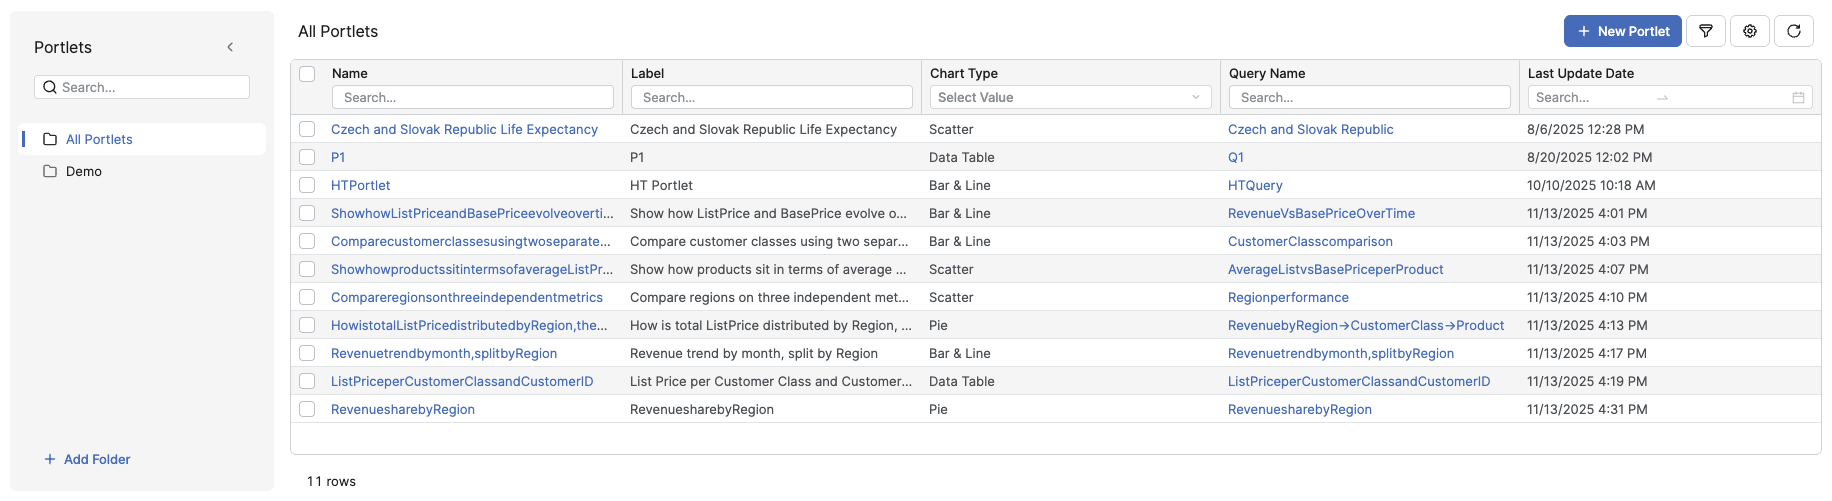Select the All Portlets folder
Screen dimensions: 1832x501
pos(99,139)
